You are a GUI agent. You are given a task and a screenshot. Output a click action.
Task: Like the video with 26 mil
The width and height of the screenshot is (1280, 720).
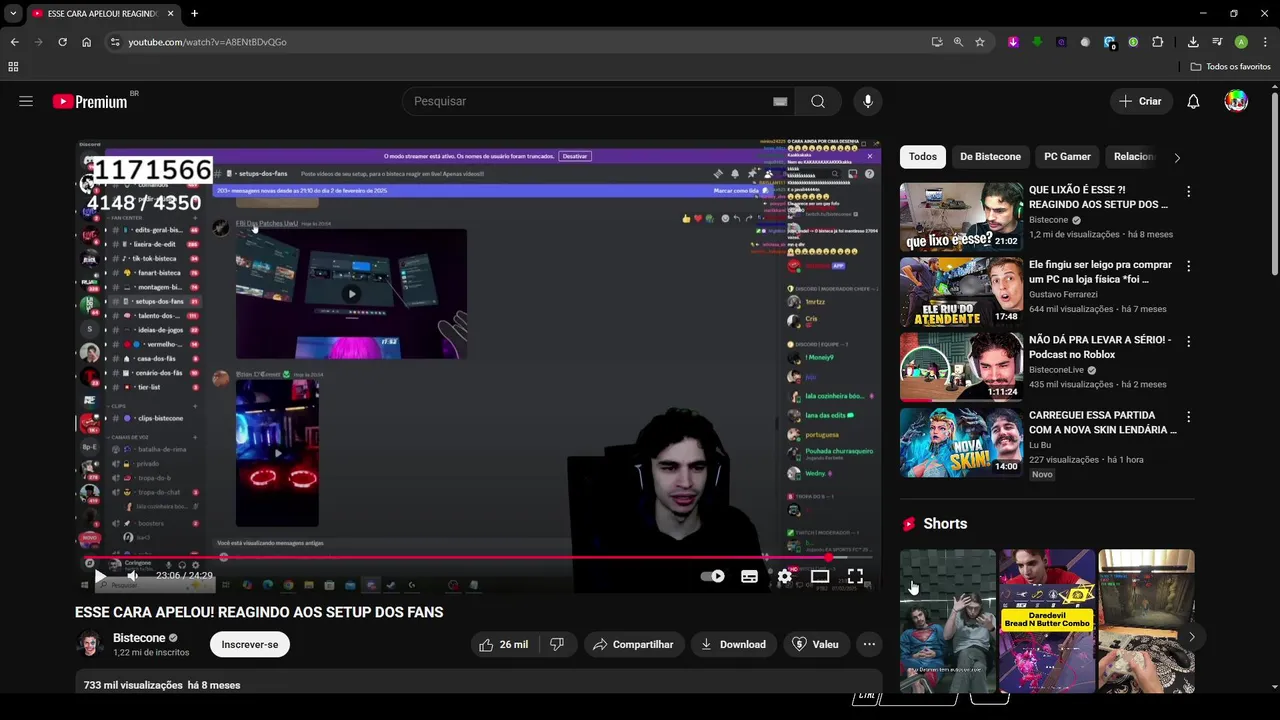[x=504, y=644]
